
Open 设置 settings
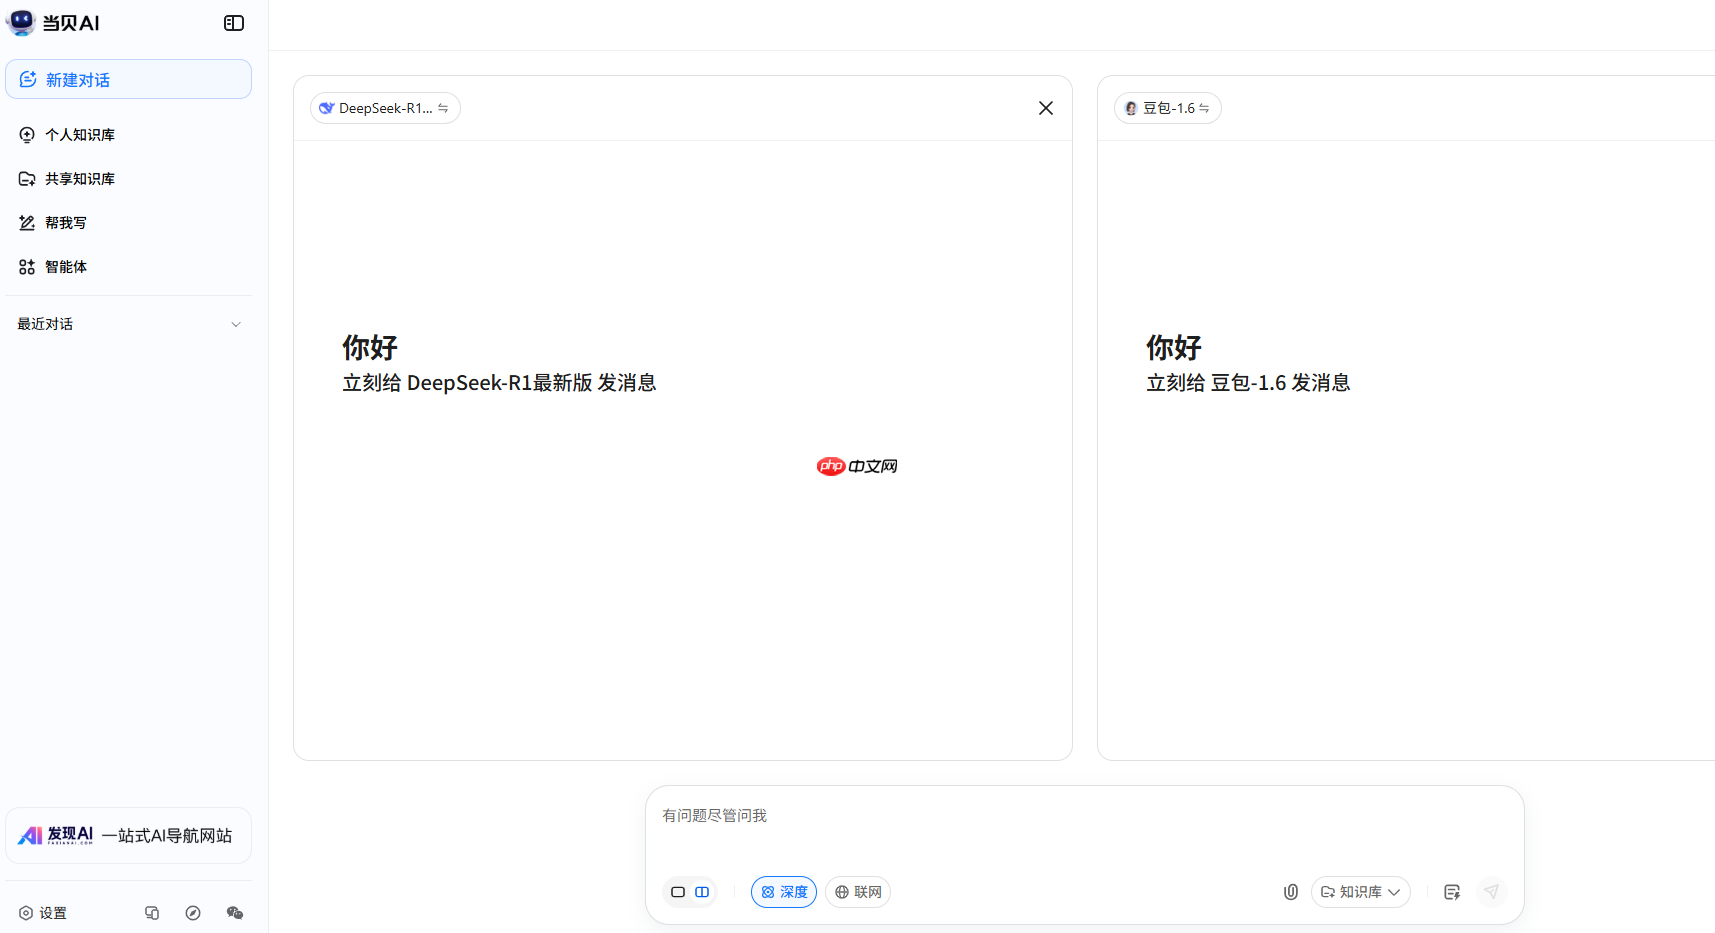[43, 913]
